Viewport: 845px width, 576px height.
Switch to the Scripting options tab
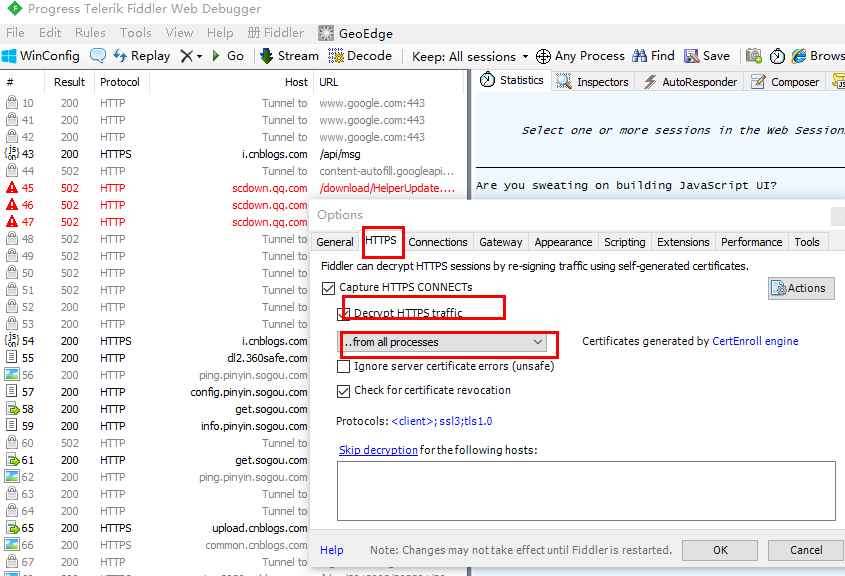625,242
